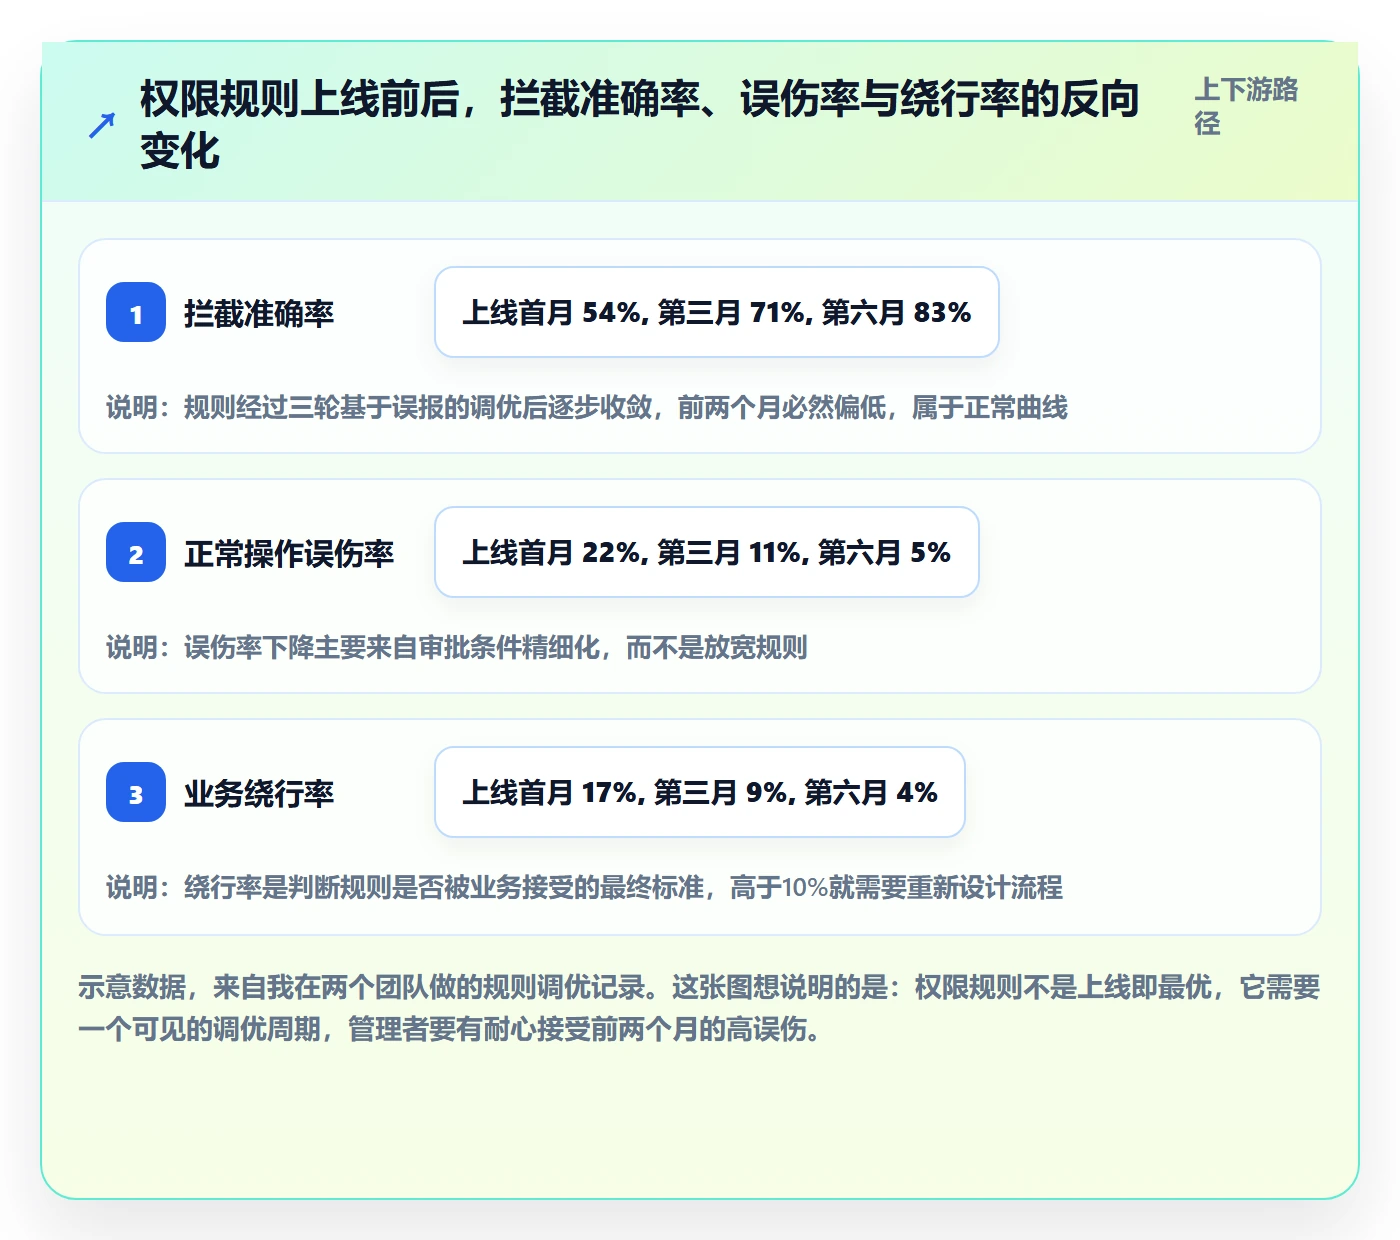Click the footer paragraph starting with 示意数据
This screenshot has height=1240, width=1400.
tap(700, 1008)
